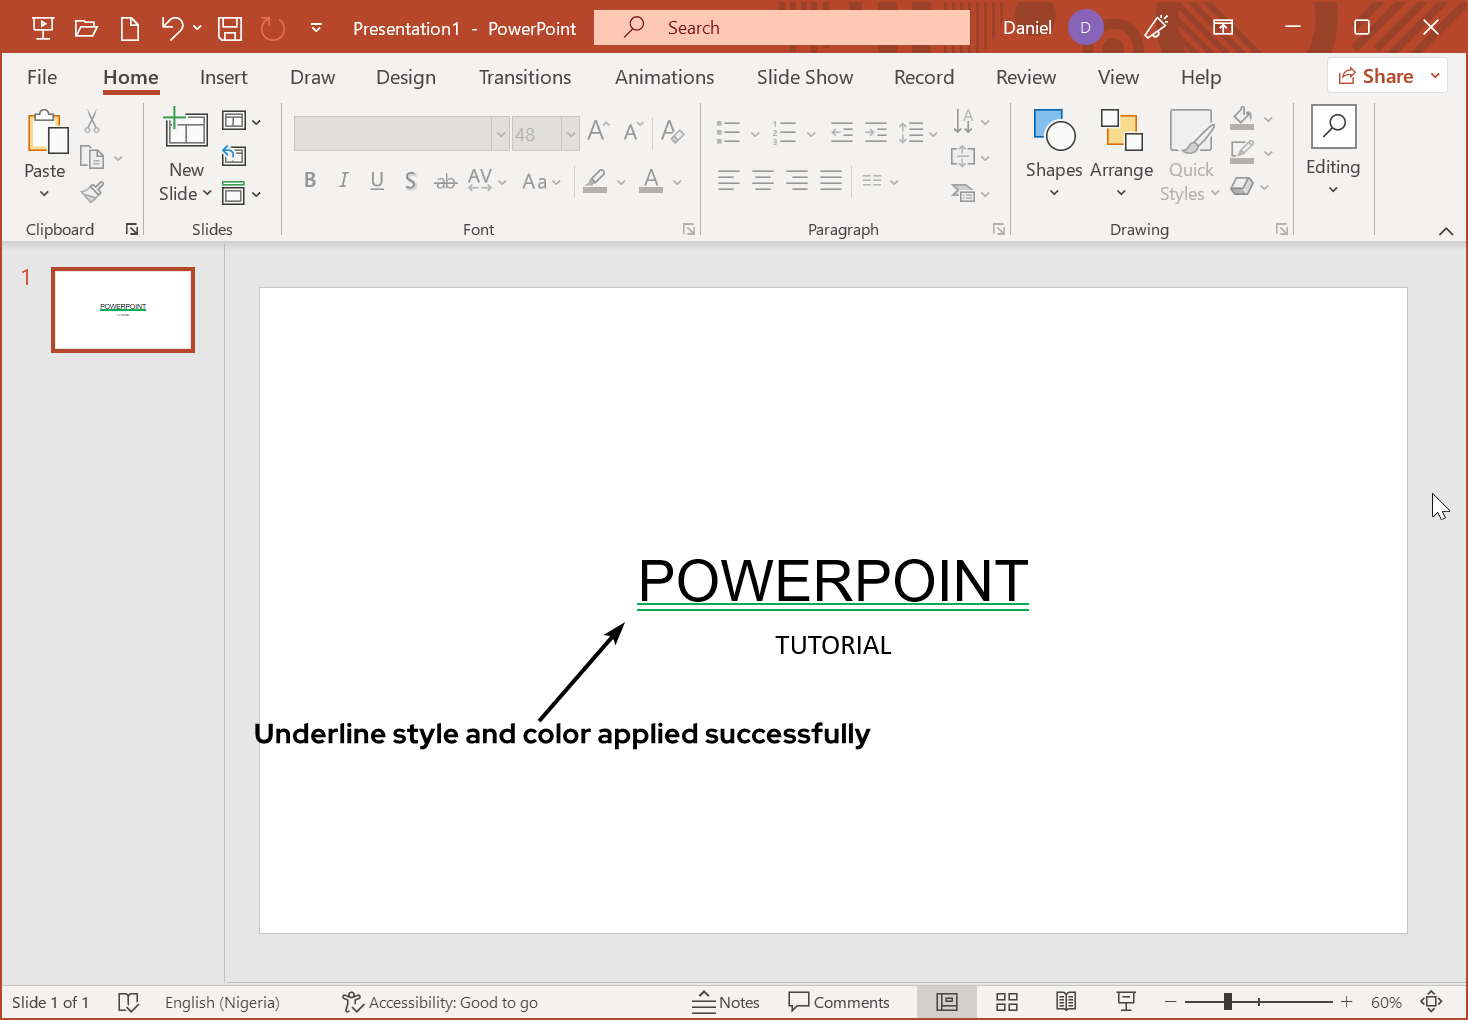Click the Reading View icon in the status bar
1468x1020 pixels.
tap(1066, 1001)
